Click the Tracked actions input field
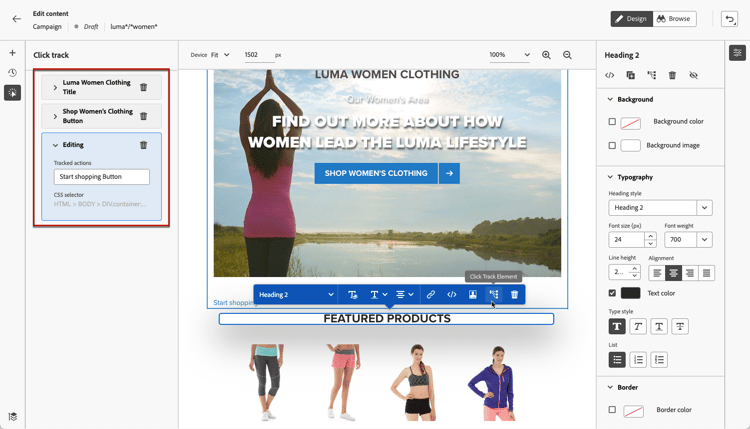Screen dimensions: 750x429 click(101, 176)
